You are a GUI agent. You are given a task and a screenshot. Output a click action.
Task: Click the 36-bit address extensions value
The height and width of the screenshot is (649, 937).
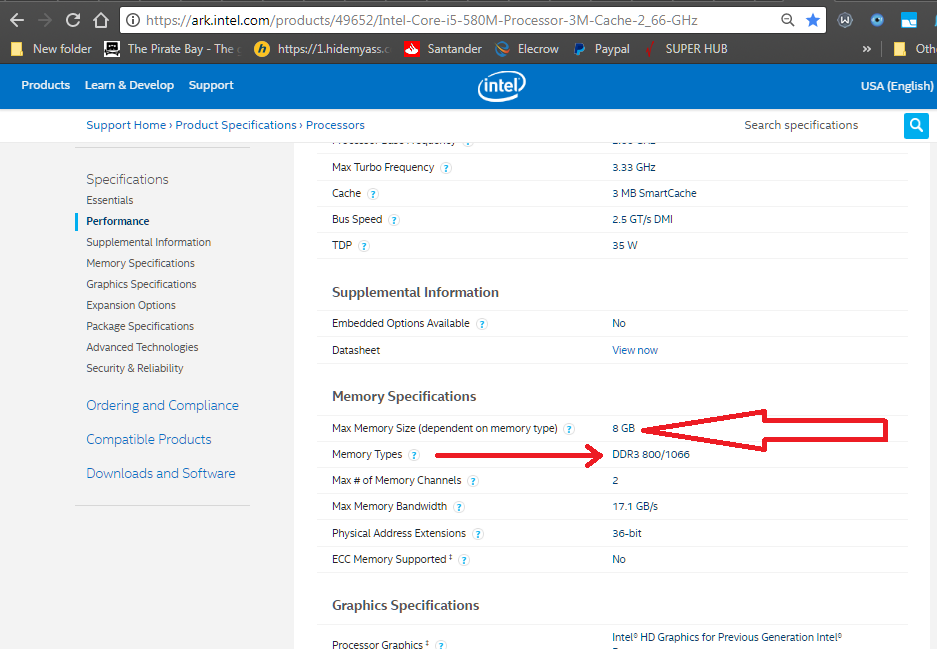627,533
